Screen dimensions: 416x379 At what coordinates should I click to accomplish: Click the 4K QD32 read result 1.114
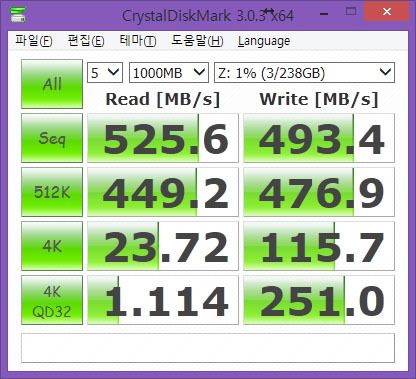163,300
